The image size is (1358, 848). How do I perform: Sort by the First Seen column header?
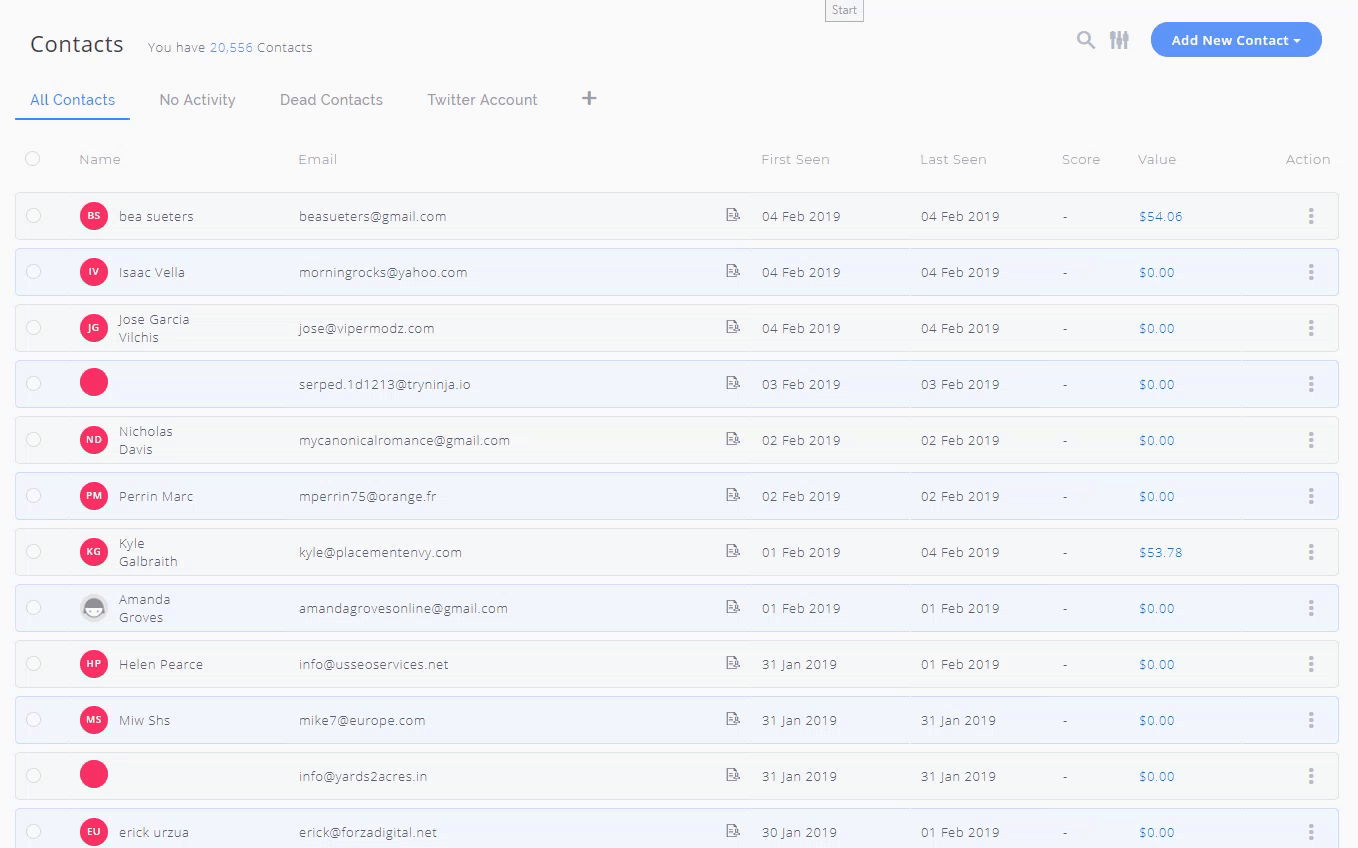795,159
